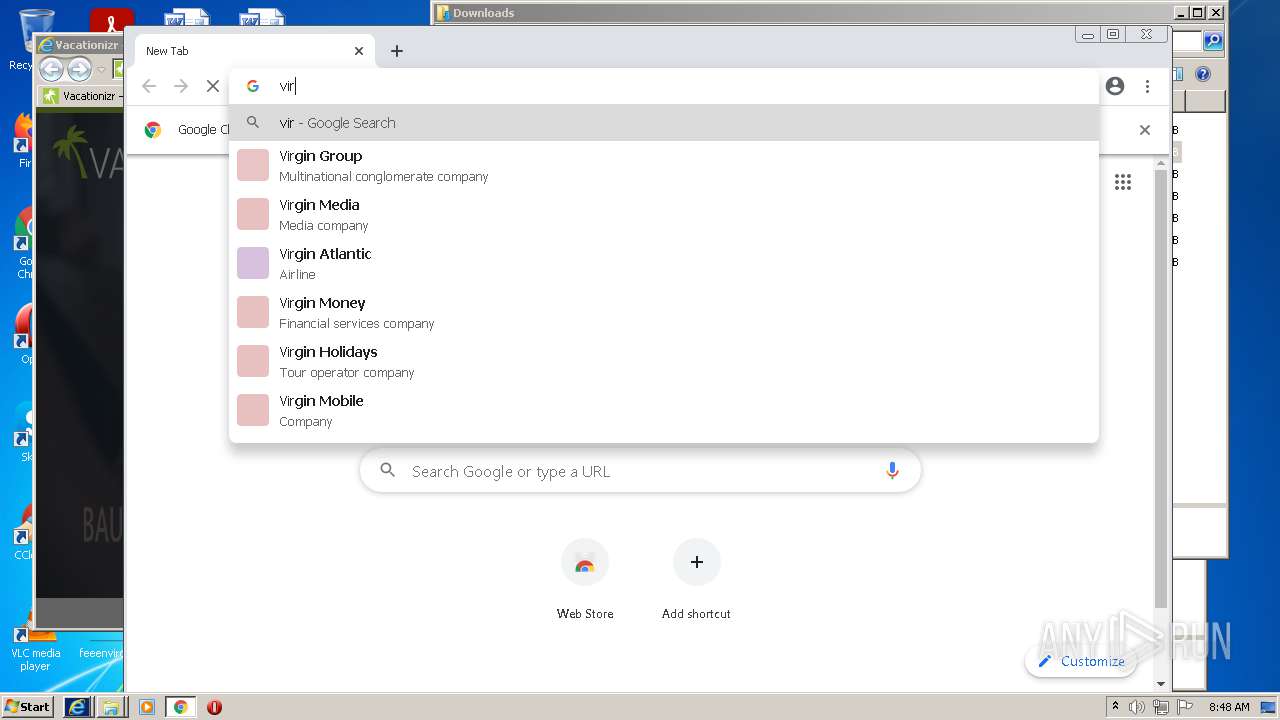Click the Add shortcut button
This screenshot has height=720, width=1280.
(696, 579)
